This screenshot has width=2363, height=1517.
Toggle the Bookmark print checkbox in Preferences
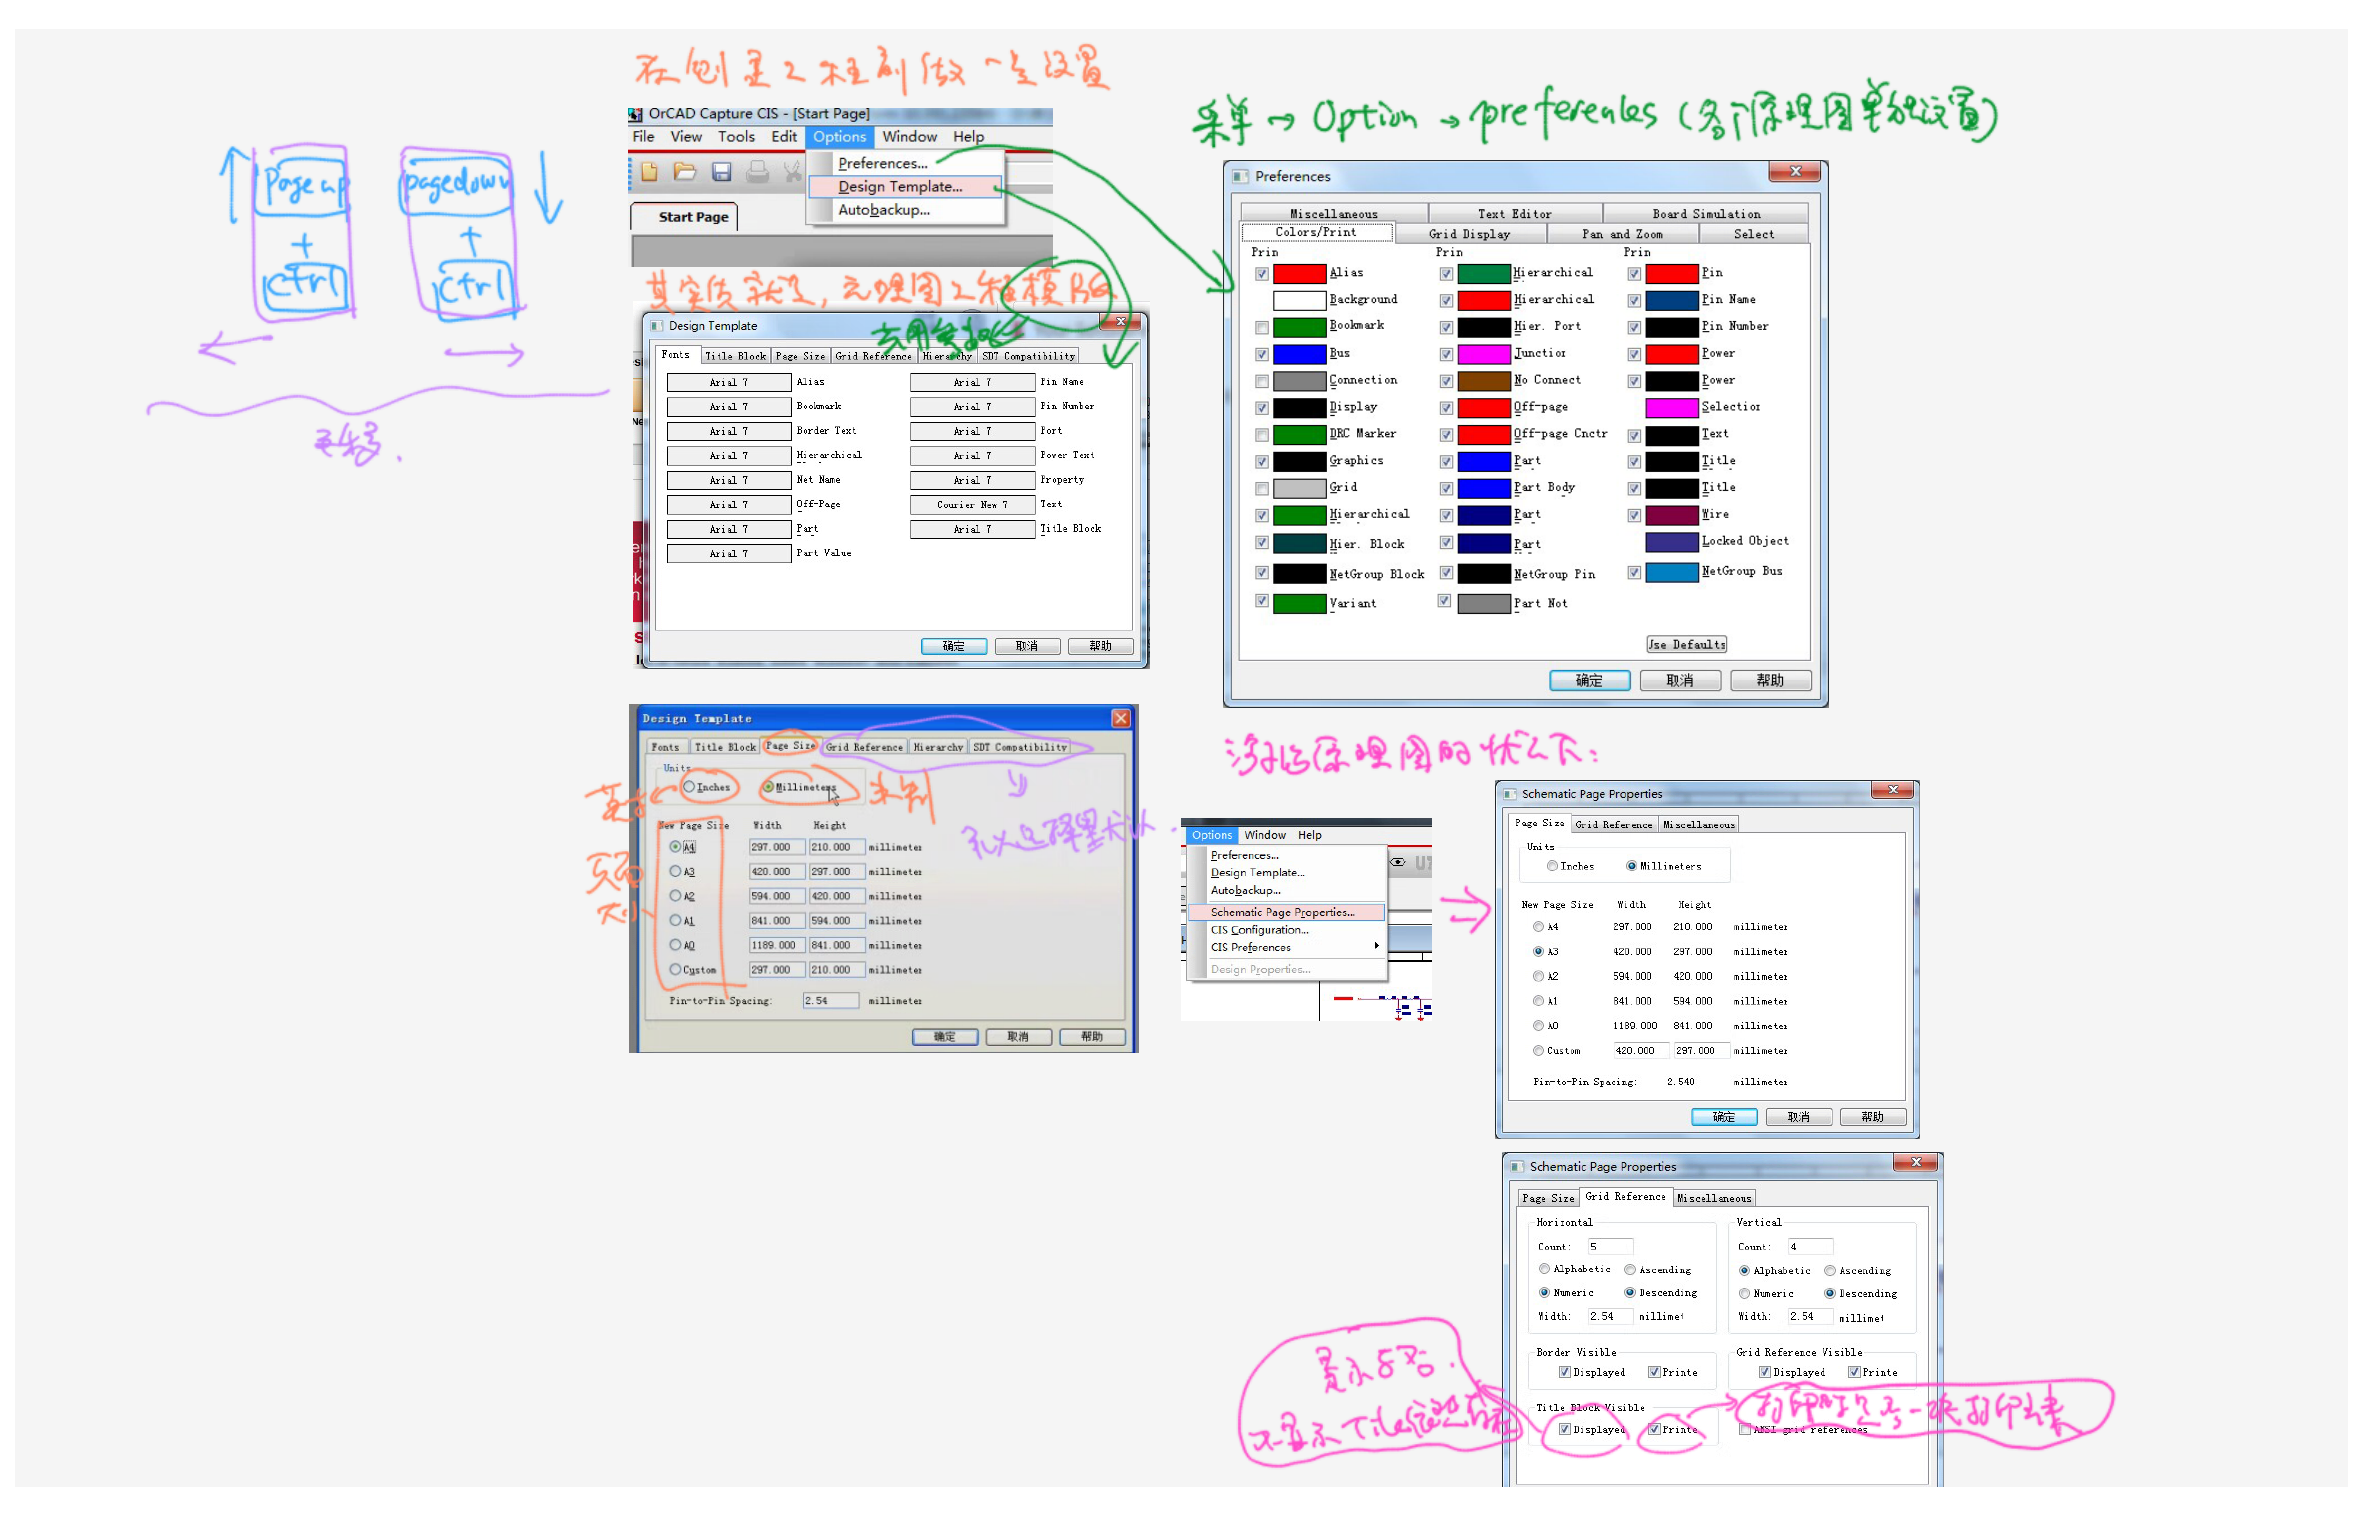pyautogui.click(x=1262, y=328)
